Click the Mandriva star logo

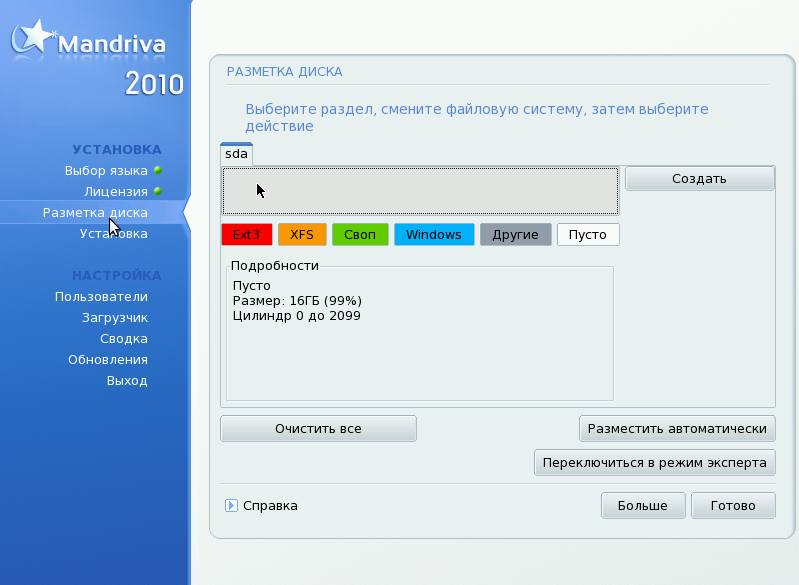coord(33,37)
